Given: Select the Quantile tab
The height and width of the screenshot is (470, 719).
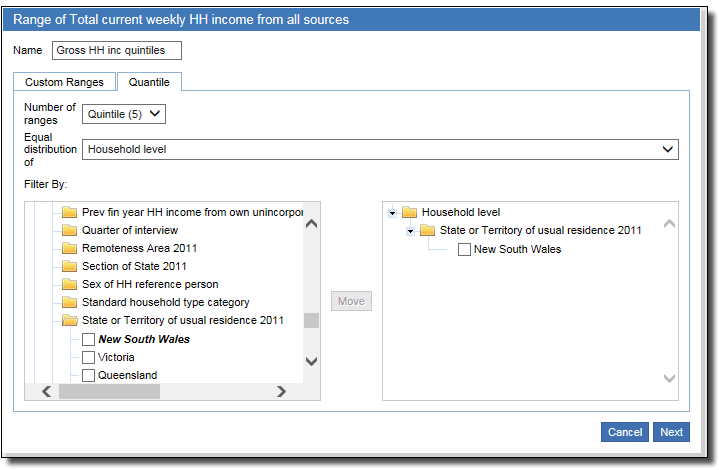Looking at the screenshot, I should click(149, 82).
